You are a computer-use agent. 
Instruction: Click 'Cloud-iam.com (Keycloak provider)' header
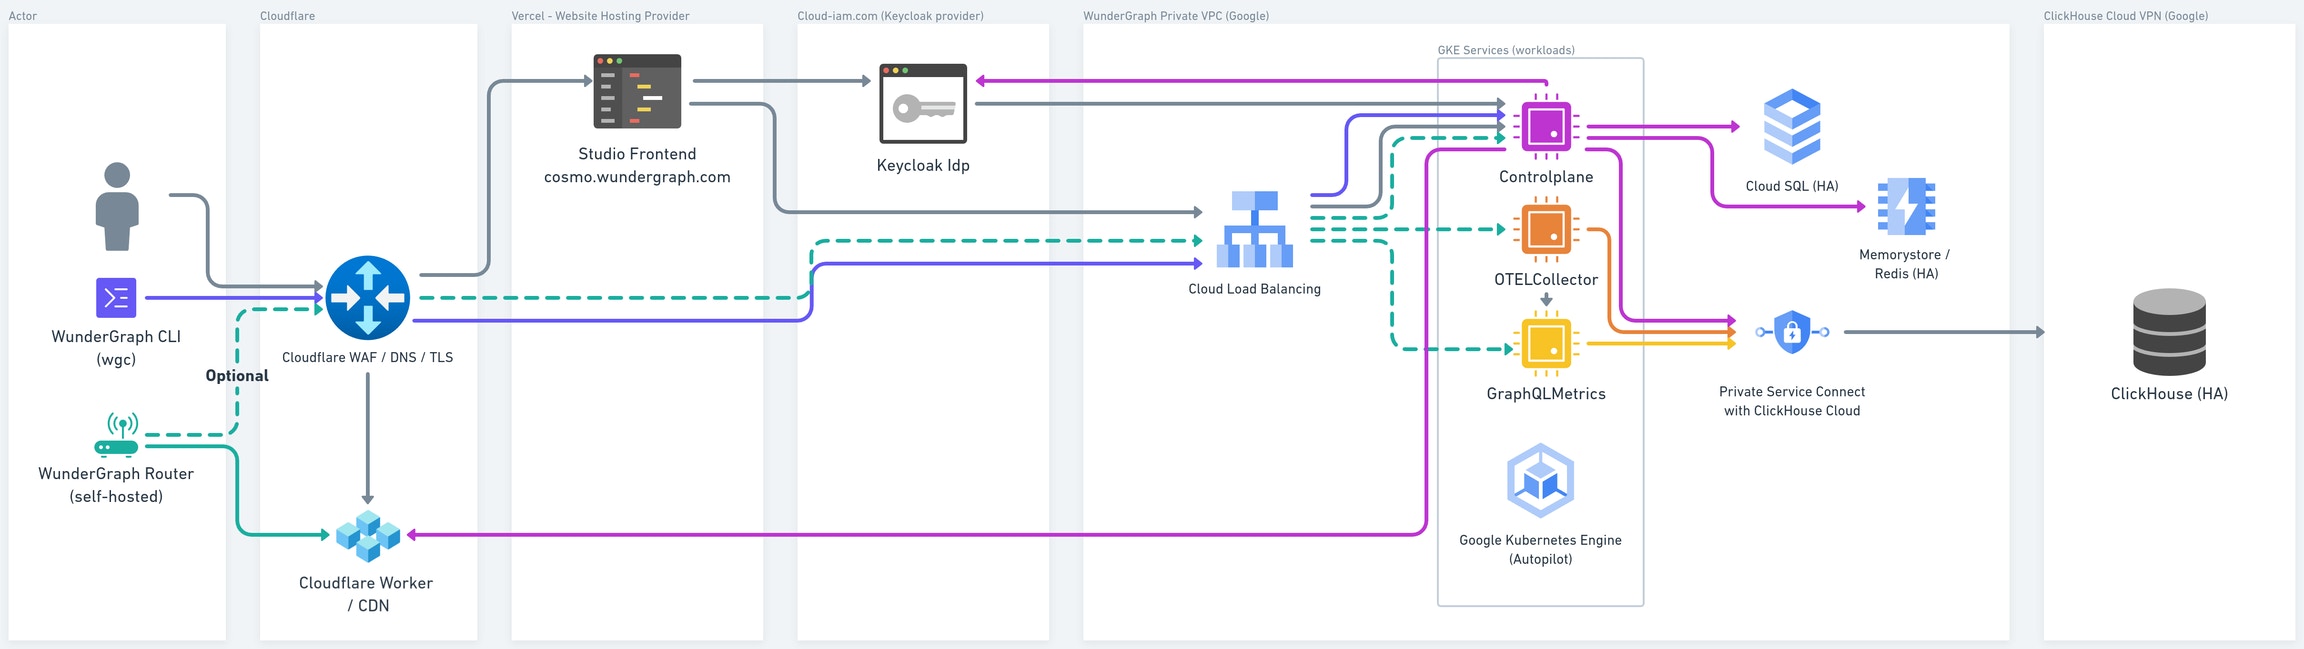tap(890, 16)
